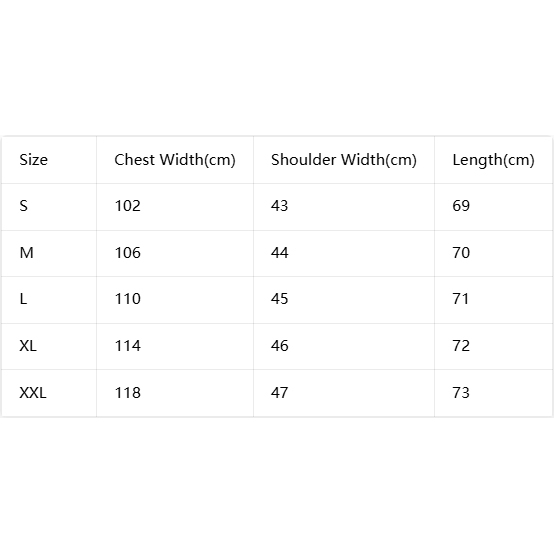Click chest width value 110
This screenshot has height=554, width=554.
pyautogui.click(x=128, y=299)
